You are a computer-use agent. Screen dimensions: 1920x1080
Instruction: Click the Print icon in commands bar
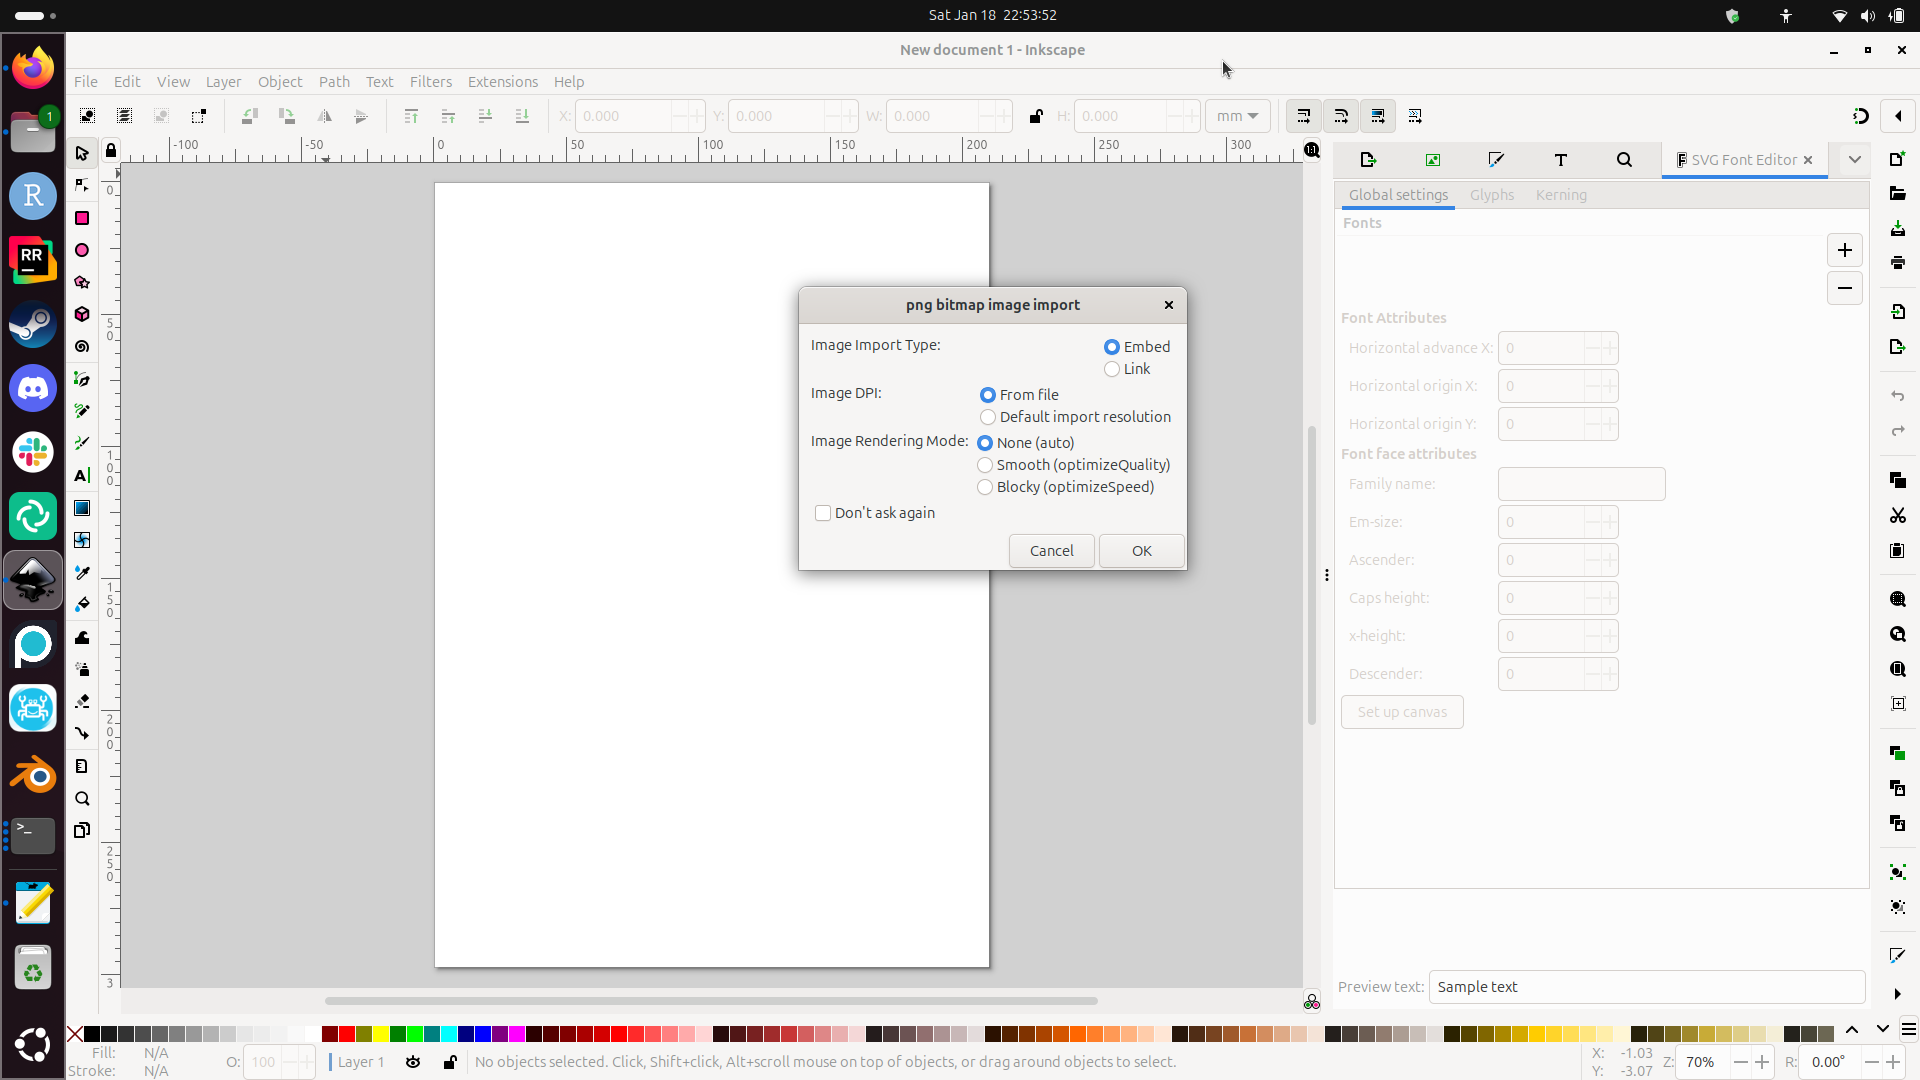click(1897, 263)
